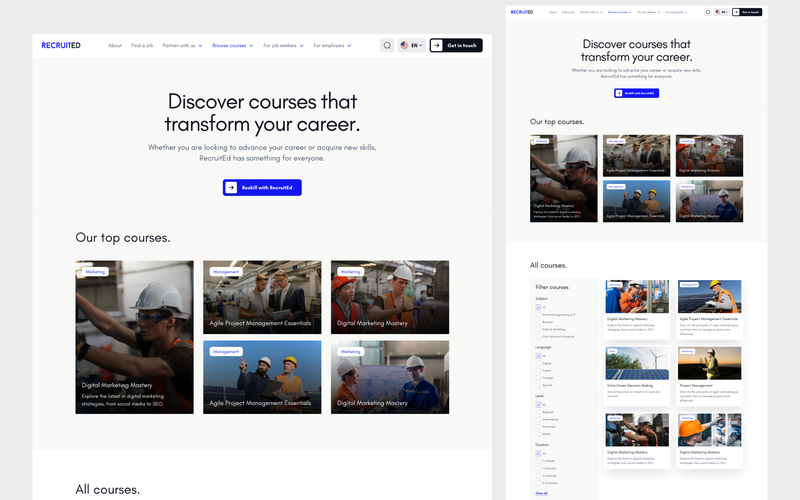
Task: Click the large Discover courses that transform your career headline
Action: [x=262, y=113]
